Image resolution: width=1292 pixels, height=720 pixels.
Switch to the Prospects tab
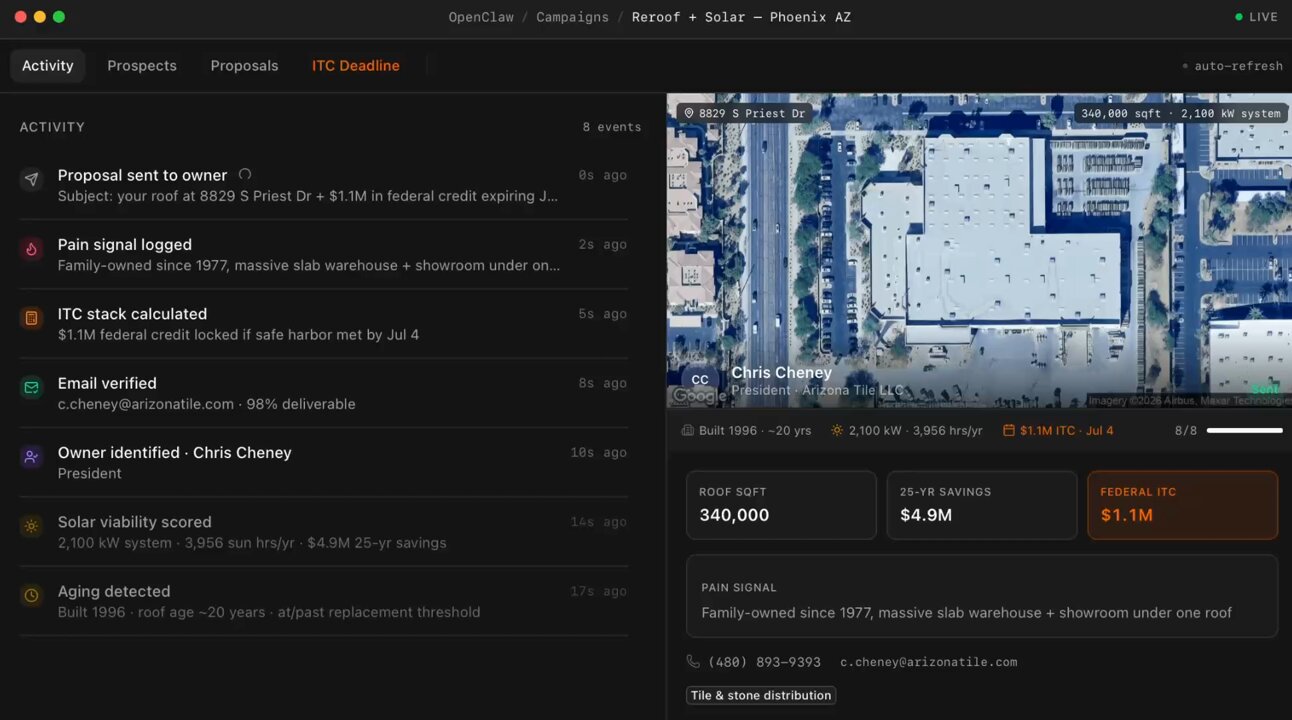(142, 66)
